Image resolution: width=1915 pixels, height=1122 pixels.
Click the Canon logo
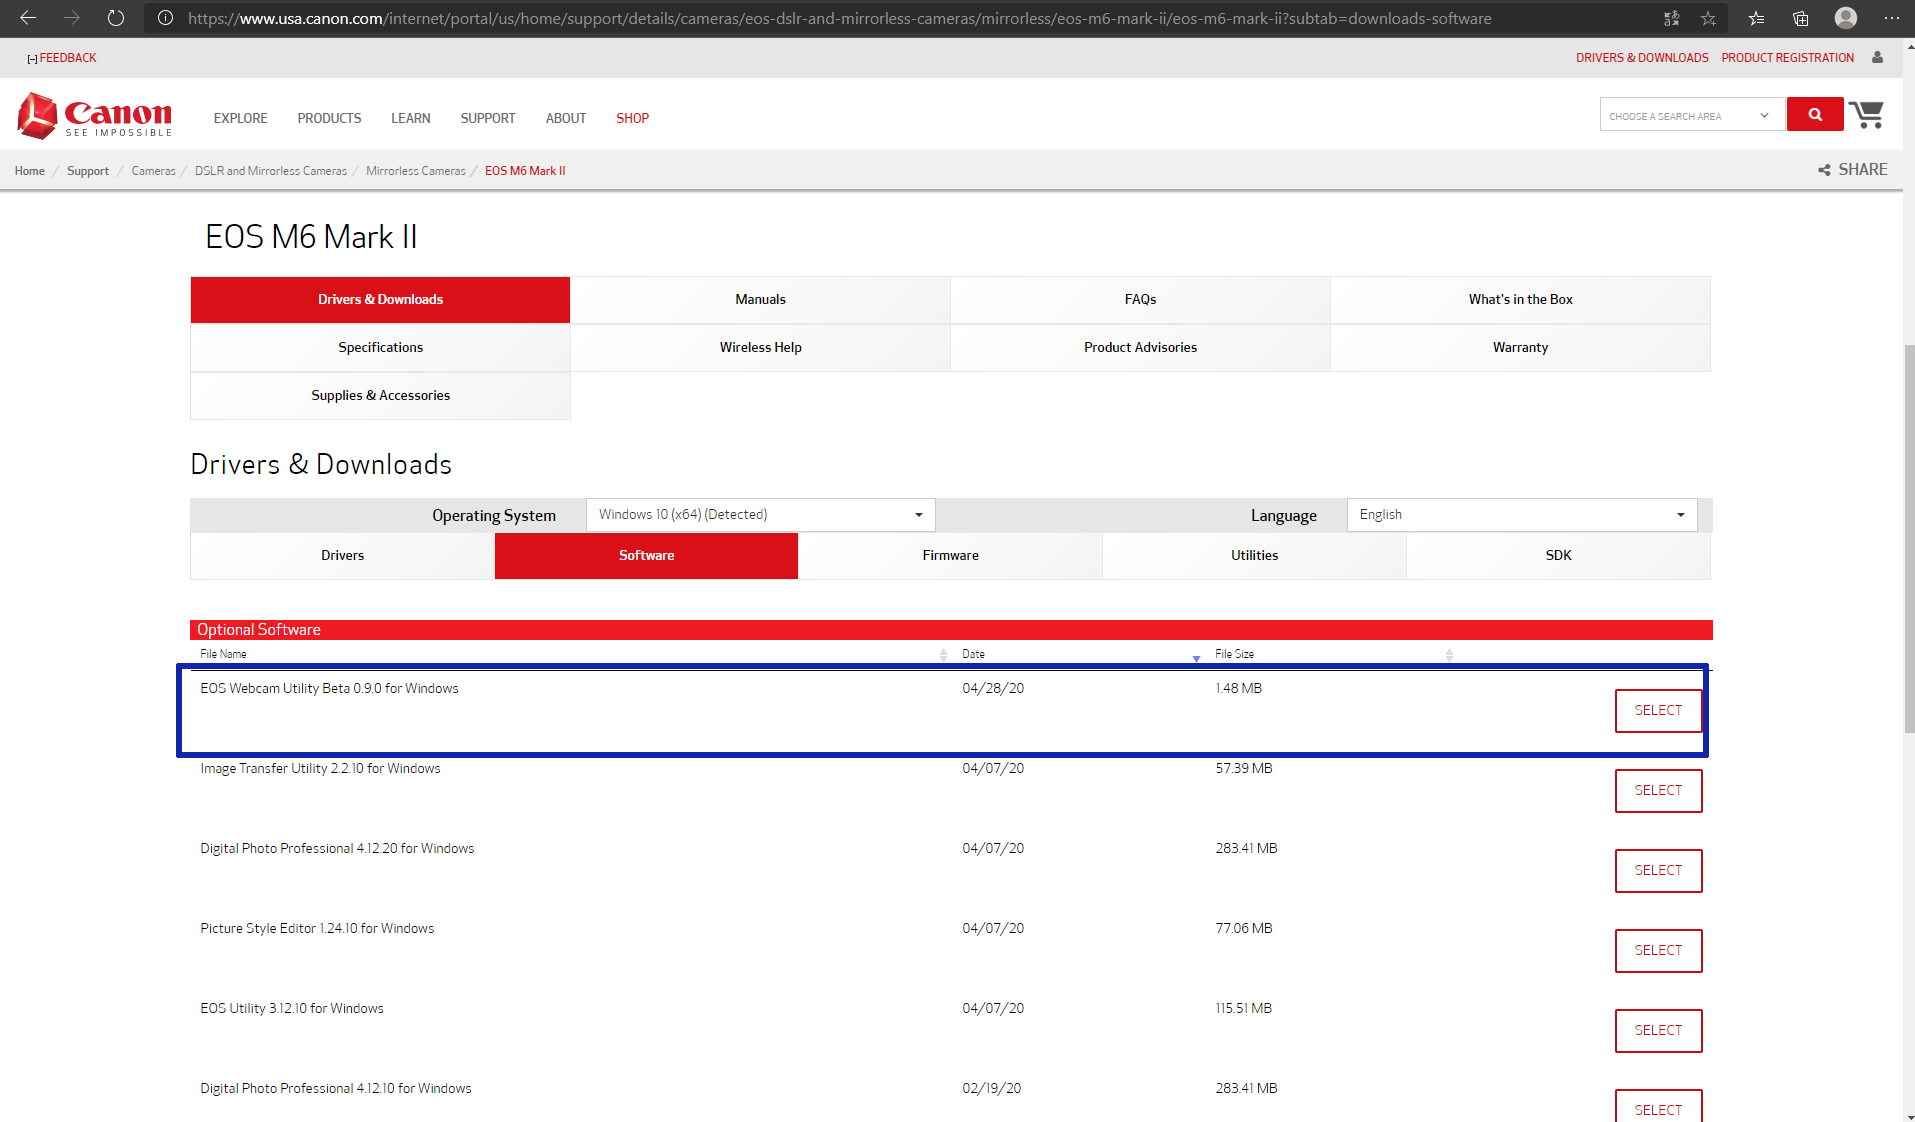point(95,117)
